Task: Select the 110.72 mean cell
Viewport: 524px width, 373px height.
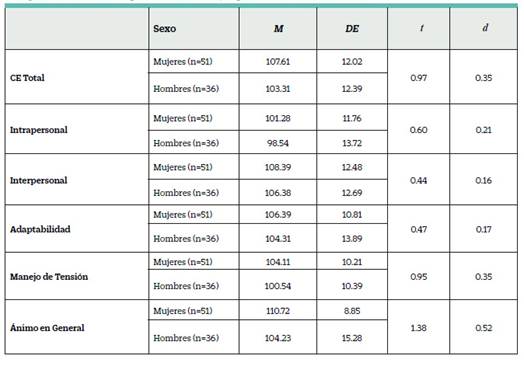Action: tap(278, 311)
